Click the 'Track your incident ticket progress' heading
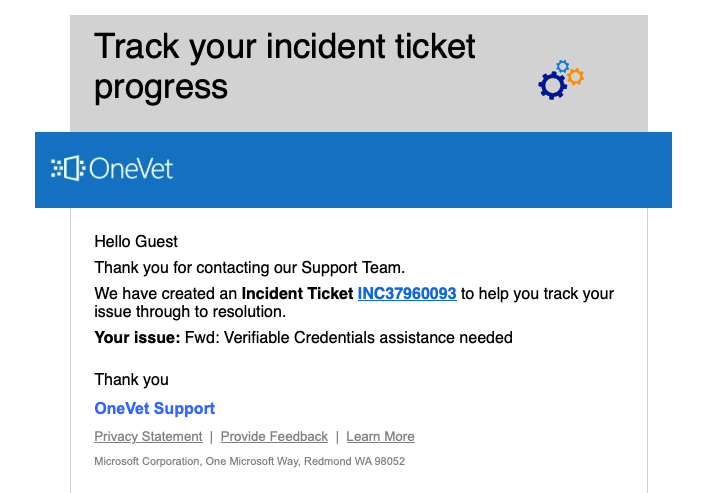The width and height of the screenshot is (704, 493). tap(284, 66)
